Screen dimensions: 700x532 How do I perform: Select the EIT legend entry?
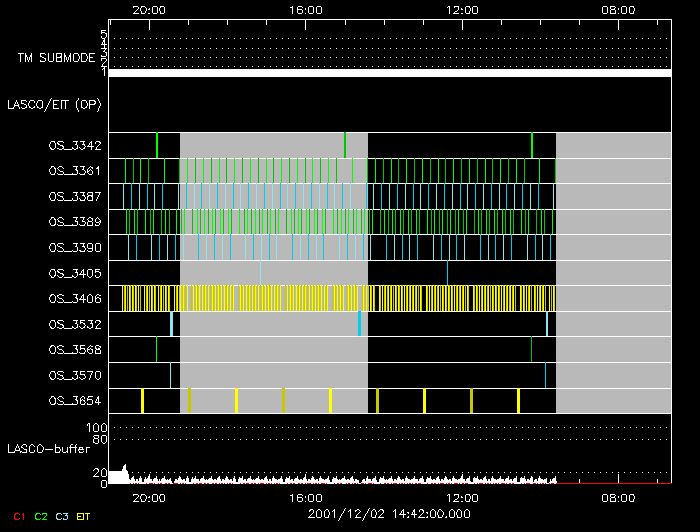point(84,516)
